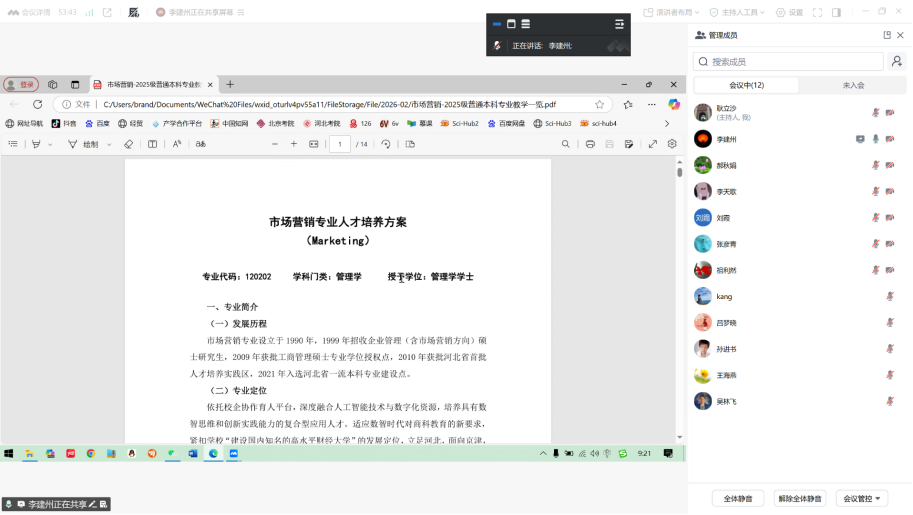Refresh the browser page

click(x=38, y=104)
